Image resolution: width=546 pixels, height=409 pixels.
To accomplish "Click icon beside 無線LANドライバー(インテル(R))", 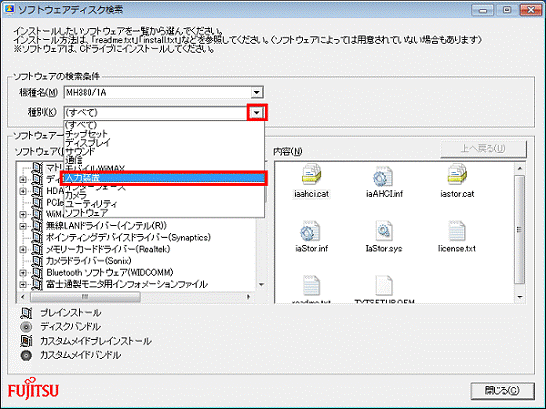I will pos(37,226).
